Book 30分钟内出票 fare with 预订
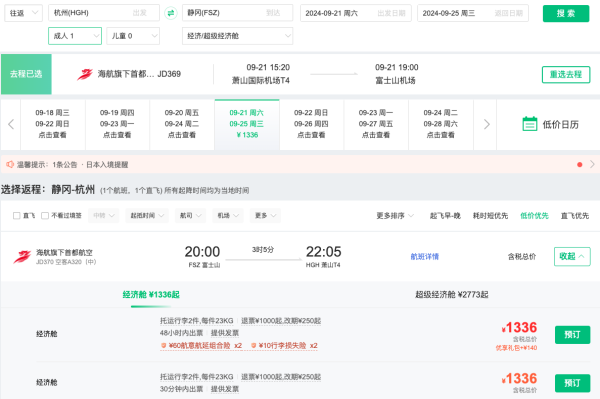600x399 pixels. coord(572,383)
